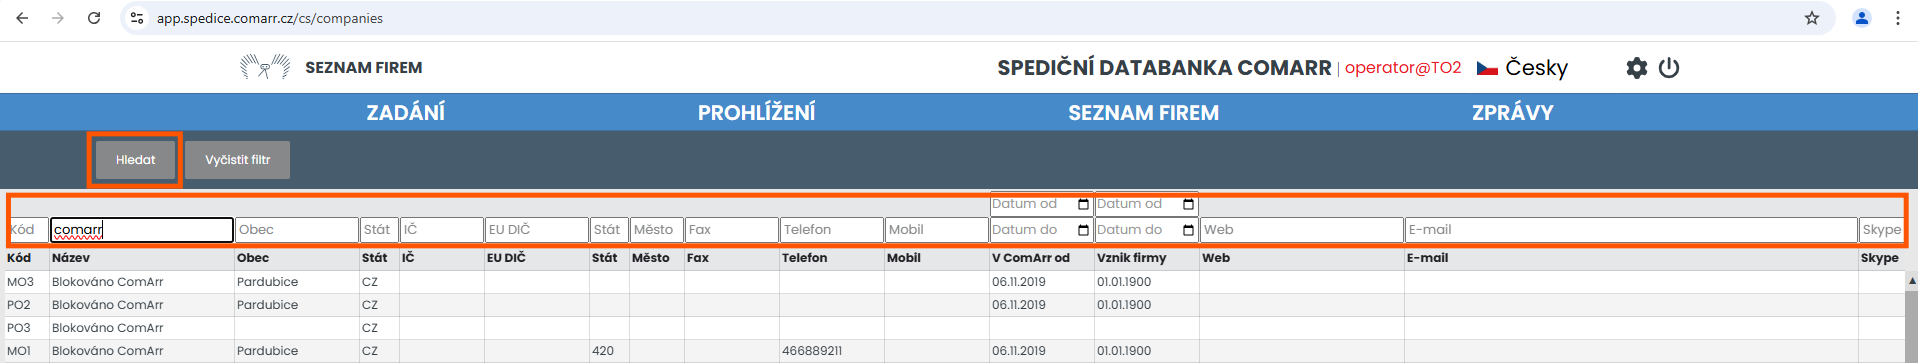Go back in browser history
This screenshot has width=1918, height=363.
22,18
